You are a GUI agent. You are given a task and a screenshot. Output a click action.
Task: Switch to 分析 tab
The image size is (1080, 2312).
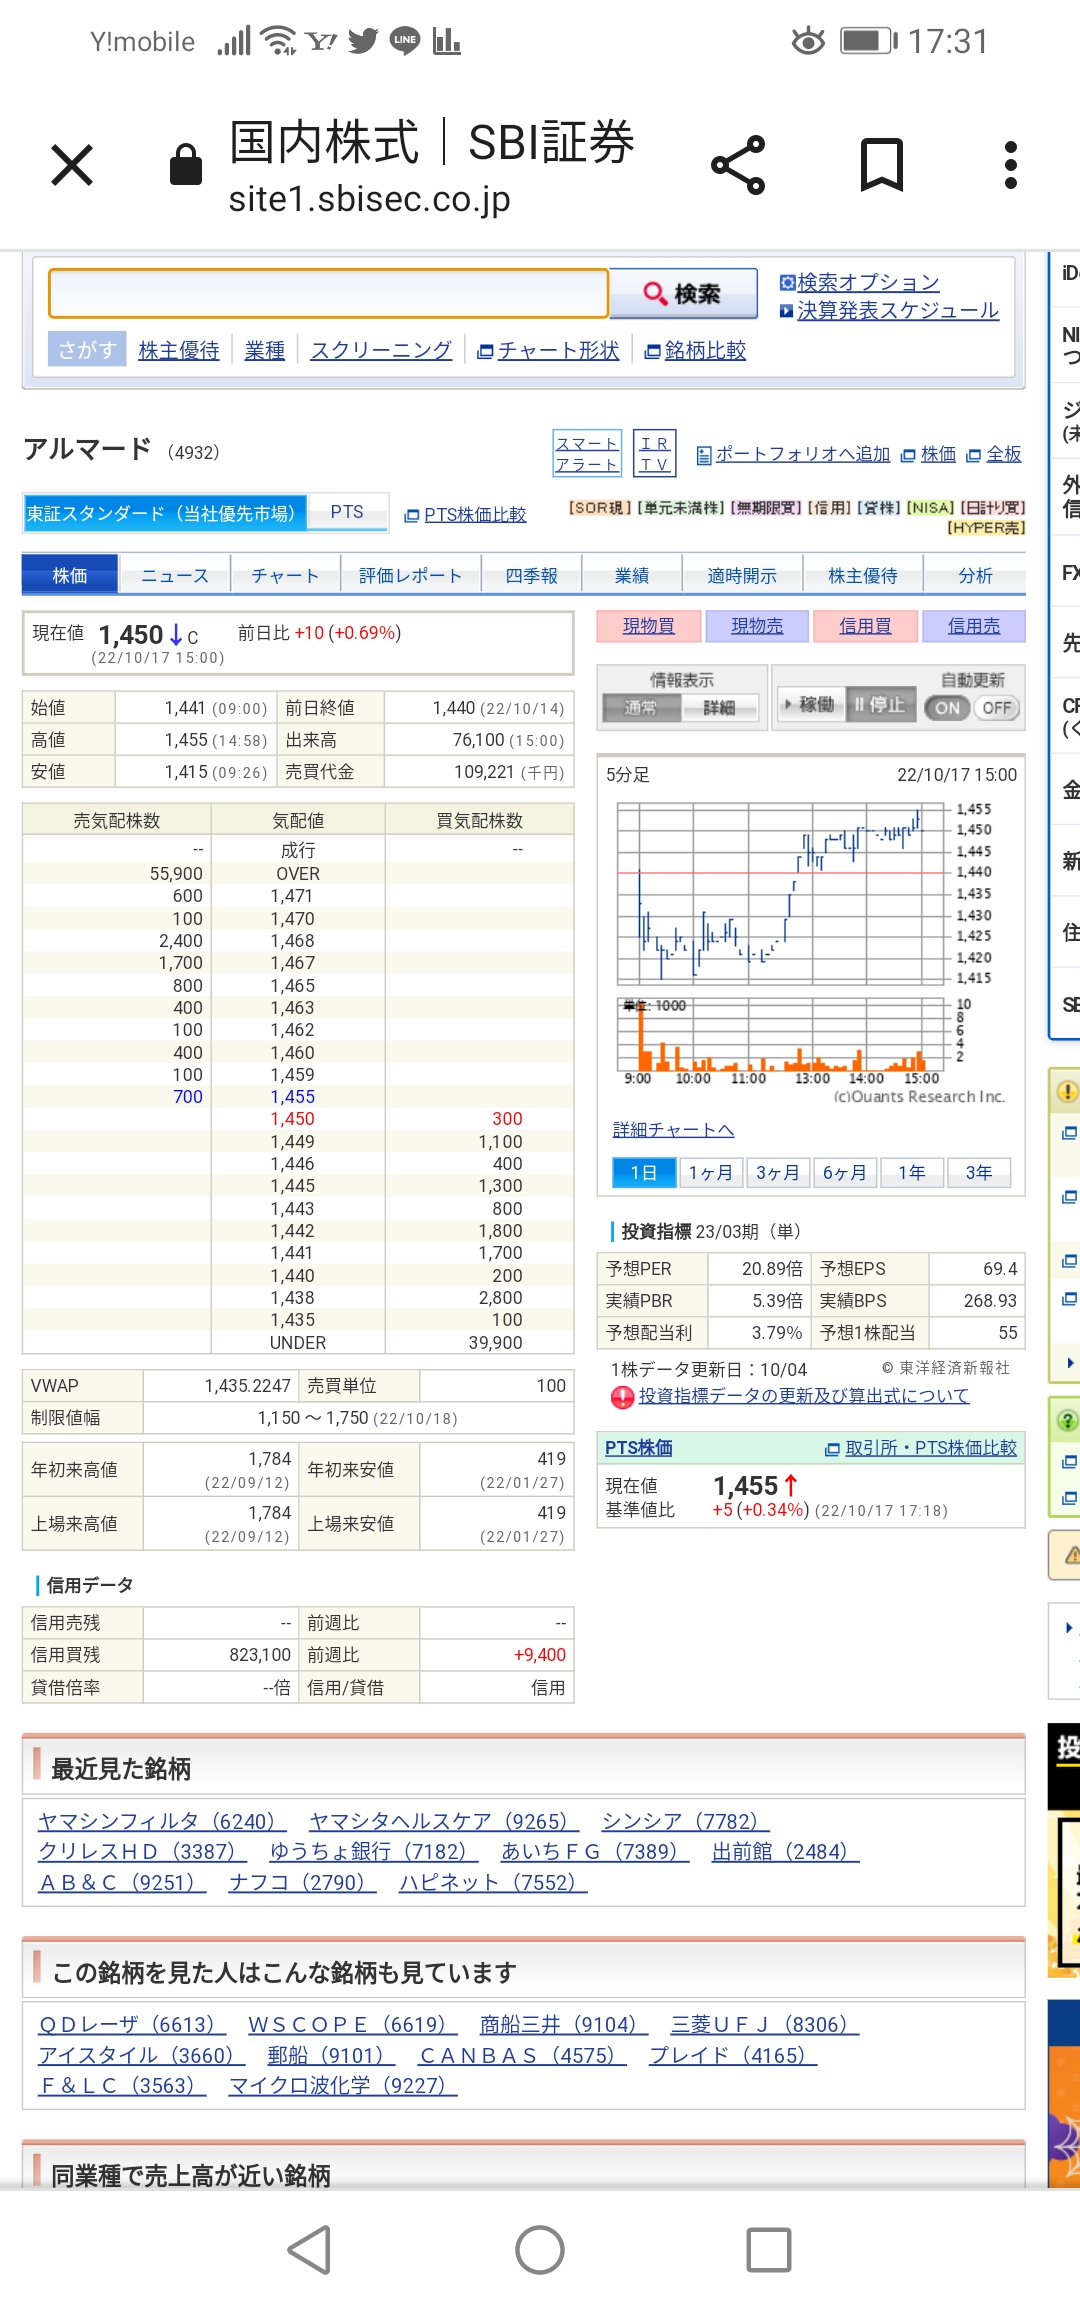(975, 575)
